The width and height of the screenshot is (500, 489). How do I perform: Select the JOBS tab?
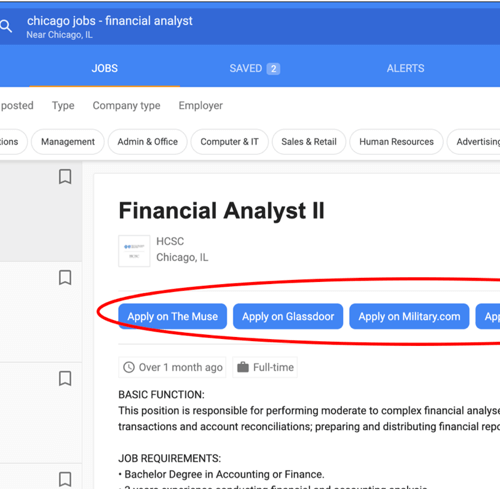coord(105,68)
